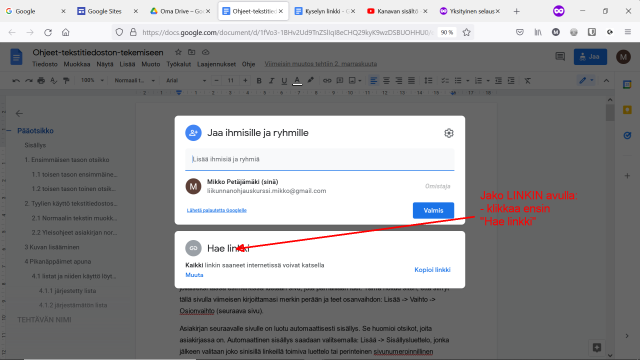Viewport: 640px width, 360px height.
Task: Open the Lisää menu
Action: coord(127,64)
